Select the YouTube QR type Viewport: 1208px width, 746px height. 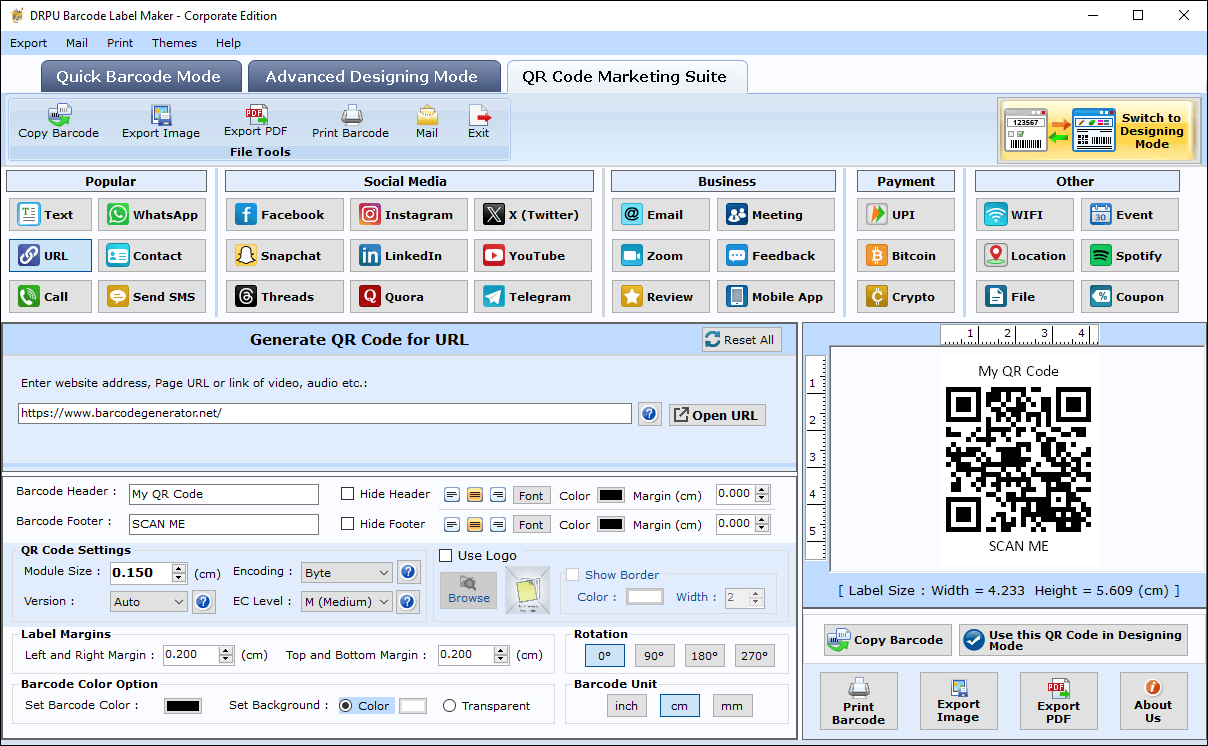[x=533, y=256]
